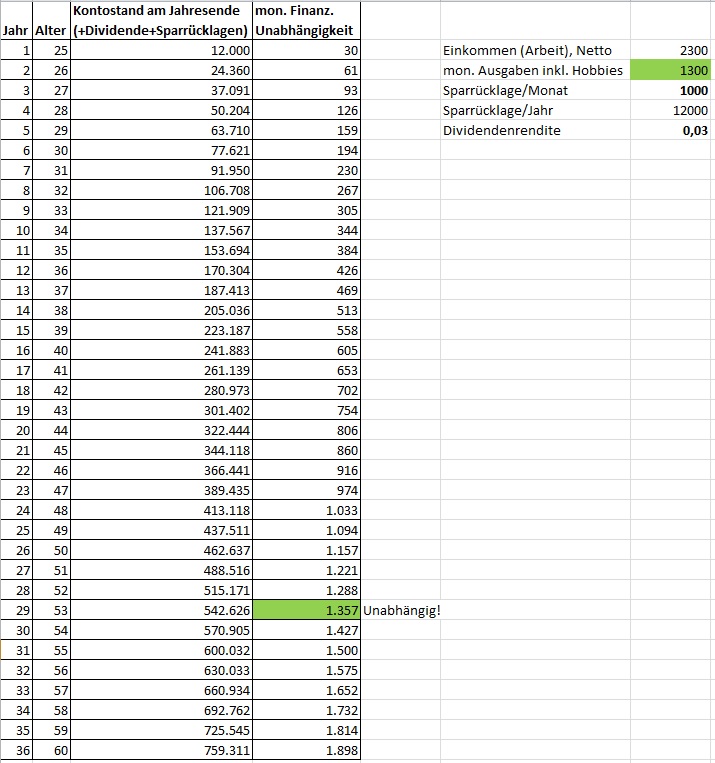Select the bold savings value 1000
Screen dimensions: 715x763
point(670,90)
